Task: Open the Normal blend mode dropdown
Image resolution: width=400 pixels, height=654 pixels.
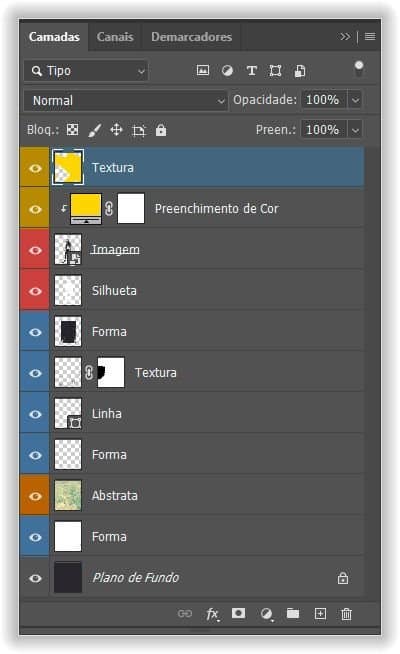Action: click(126, 101)
